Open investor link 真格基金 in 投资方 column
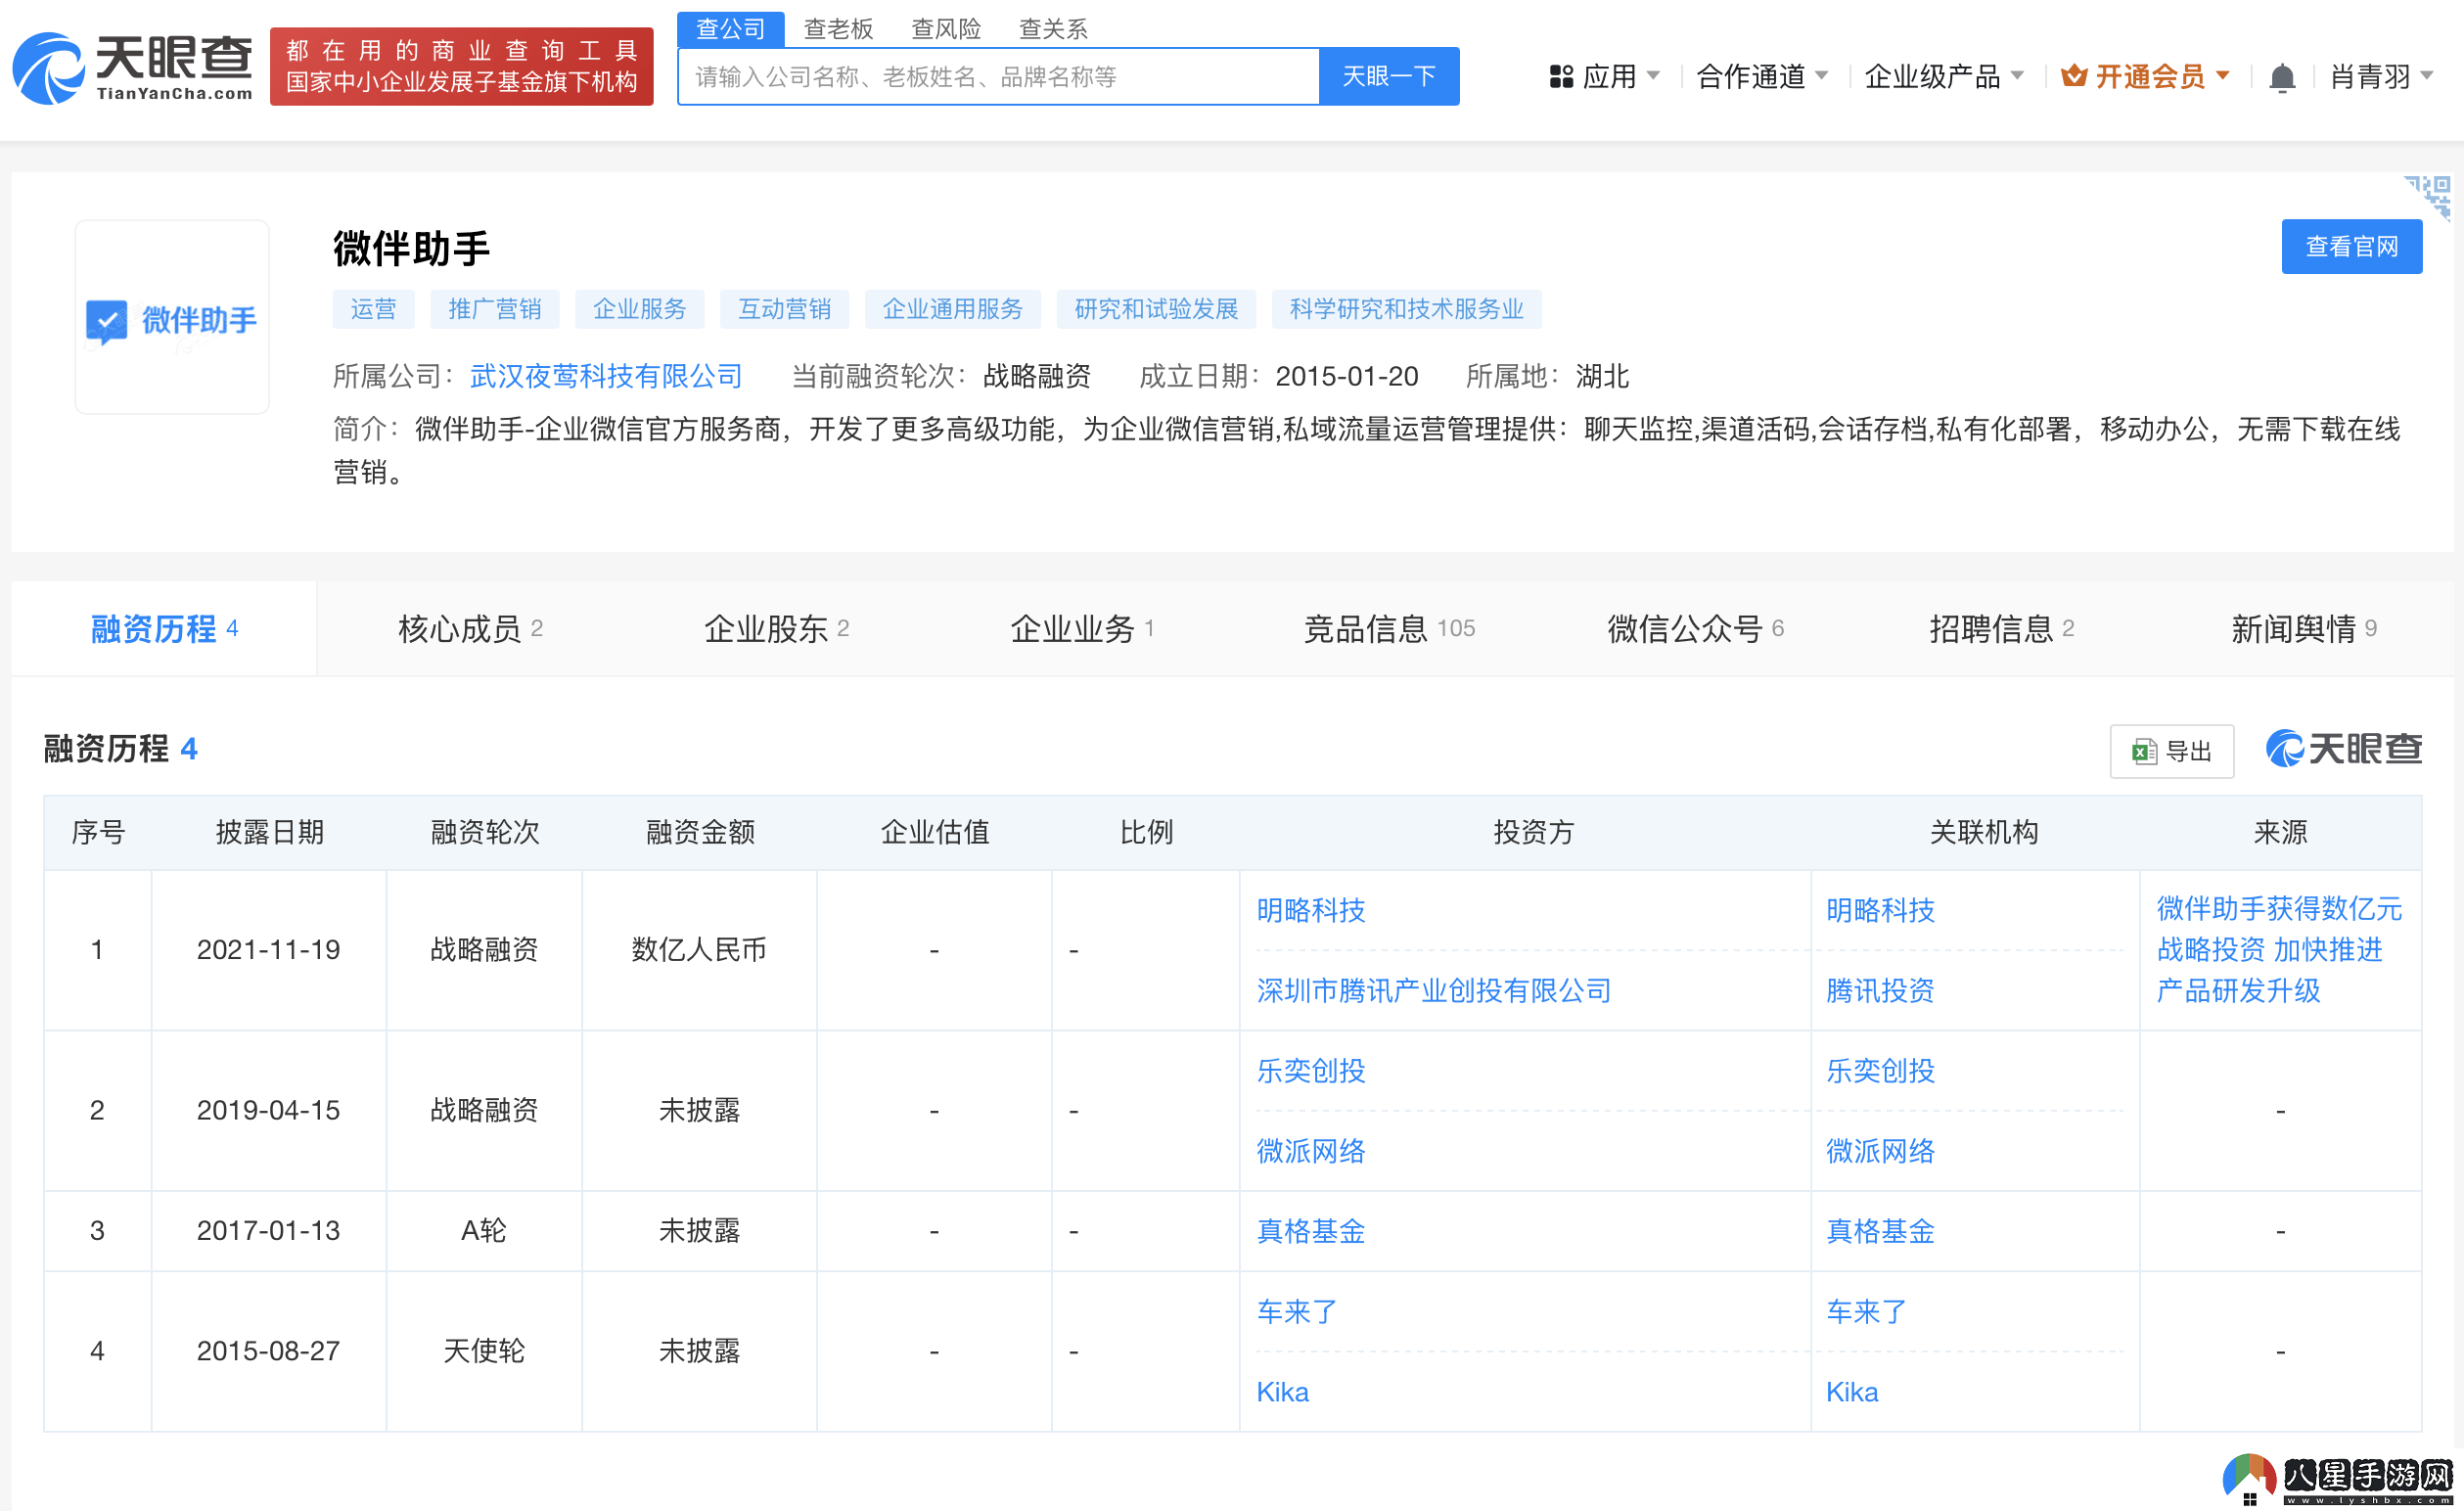Viewport: 2464px width, 1511px height. tap(1310, 1231)
